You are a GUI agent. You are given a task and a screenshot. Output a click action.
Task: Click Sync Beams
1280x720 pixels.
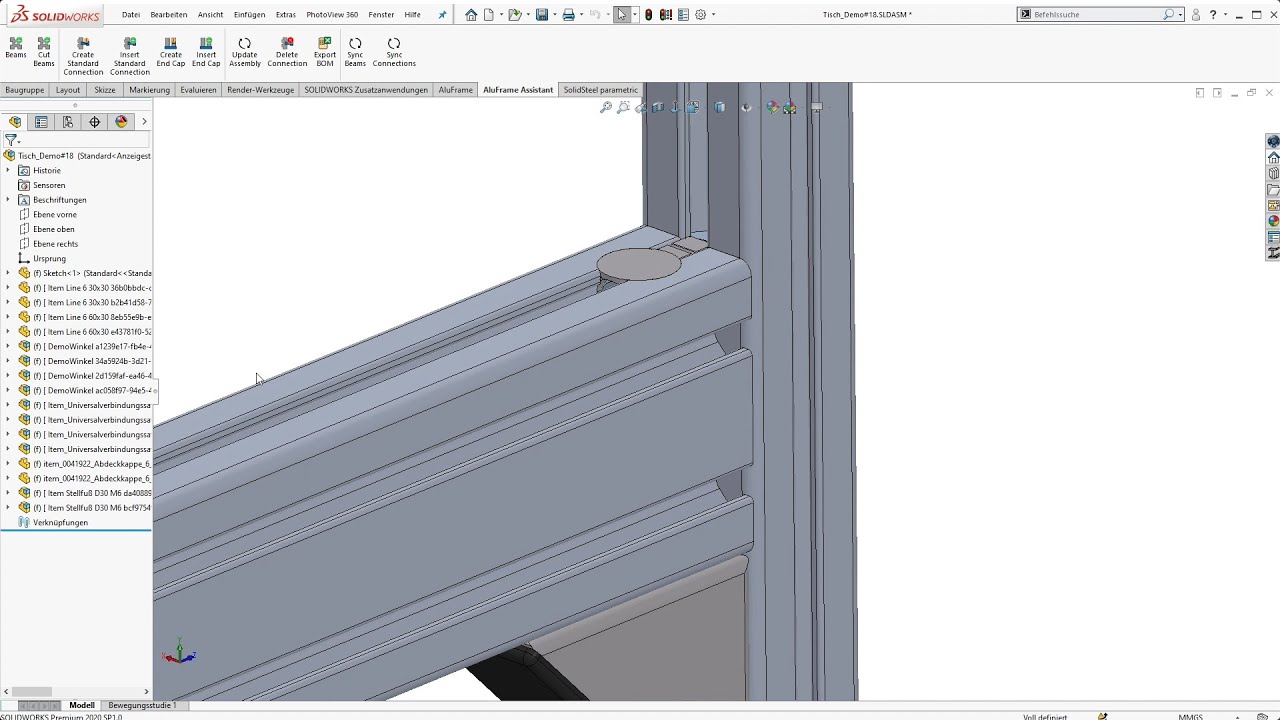355,52
